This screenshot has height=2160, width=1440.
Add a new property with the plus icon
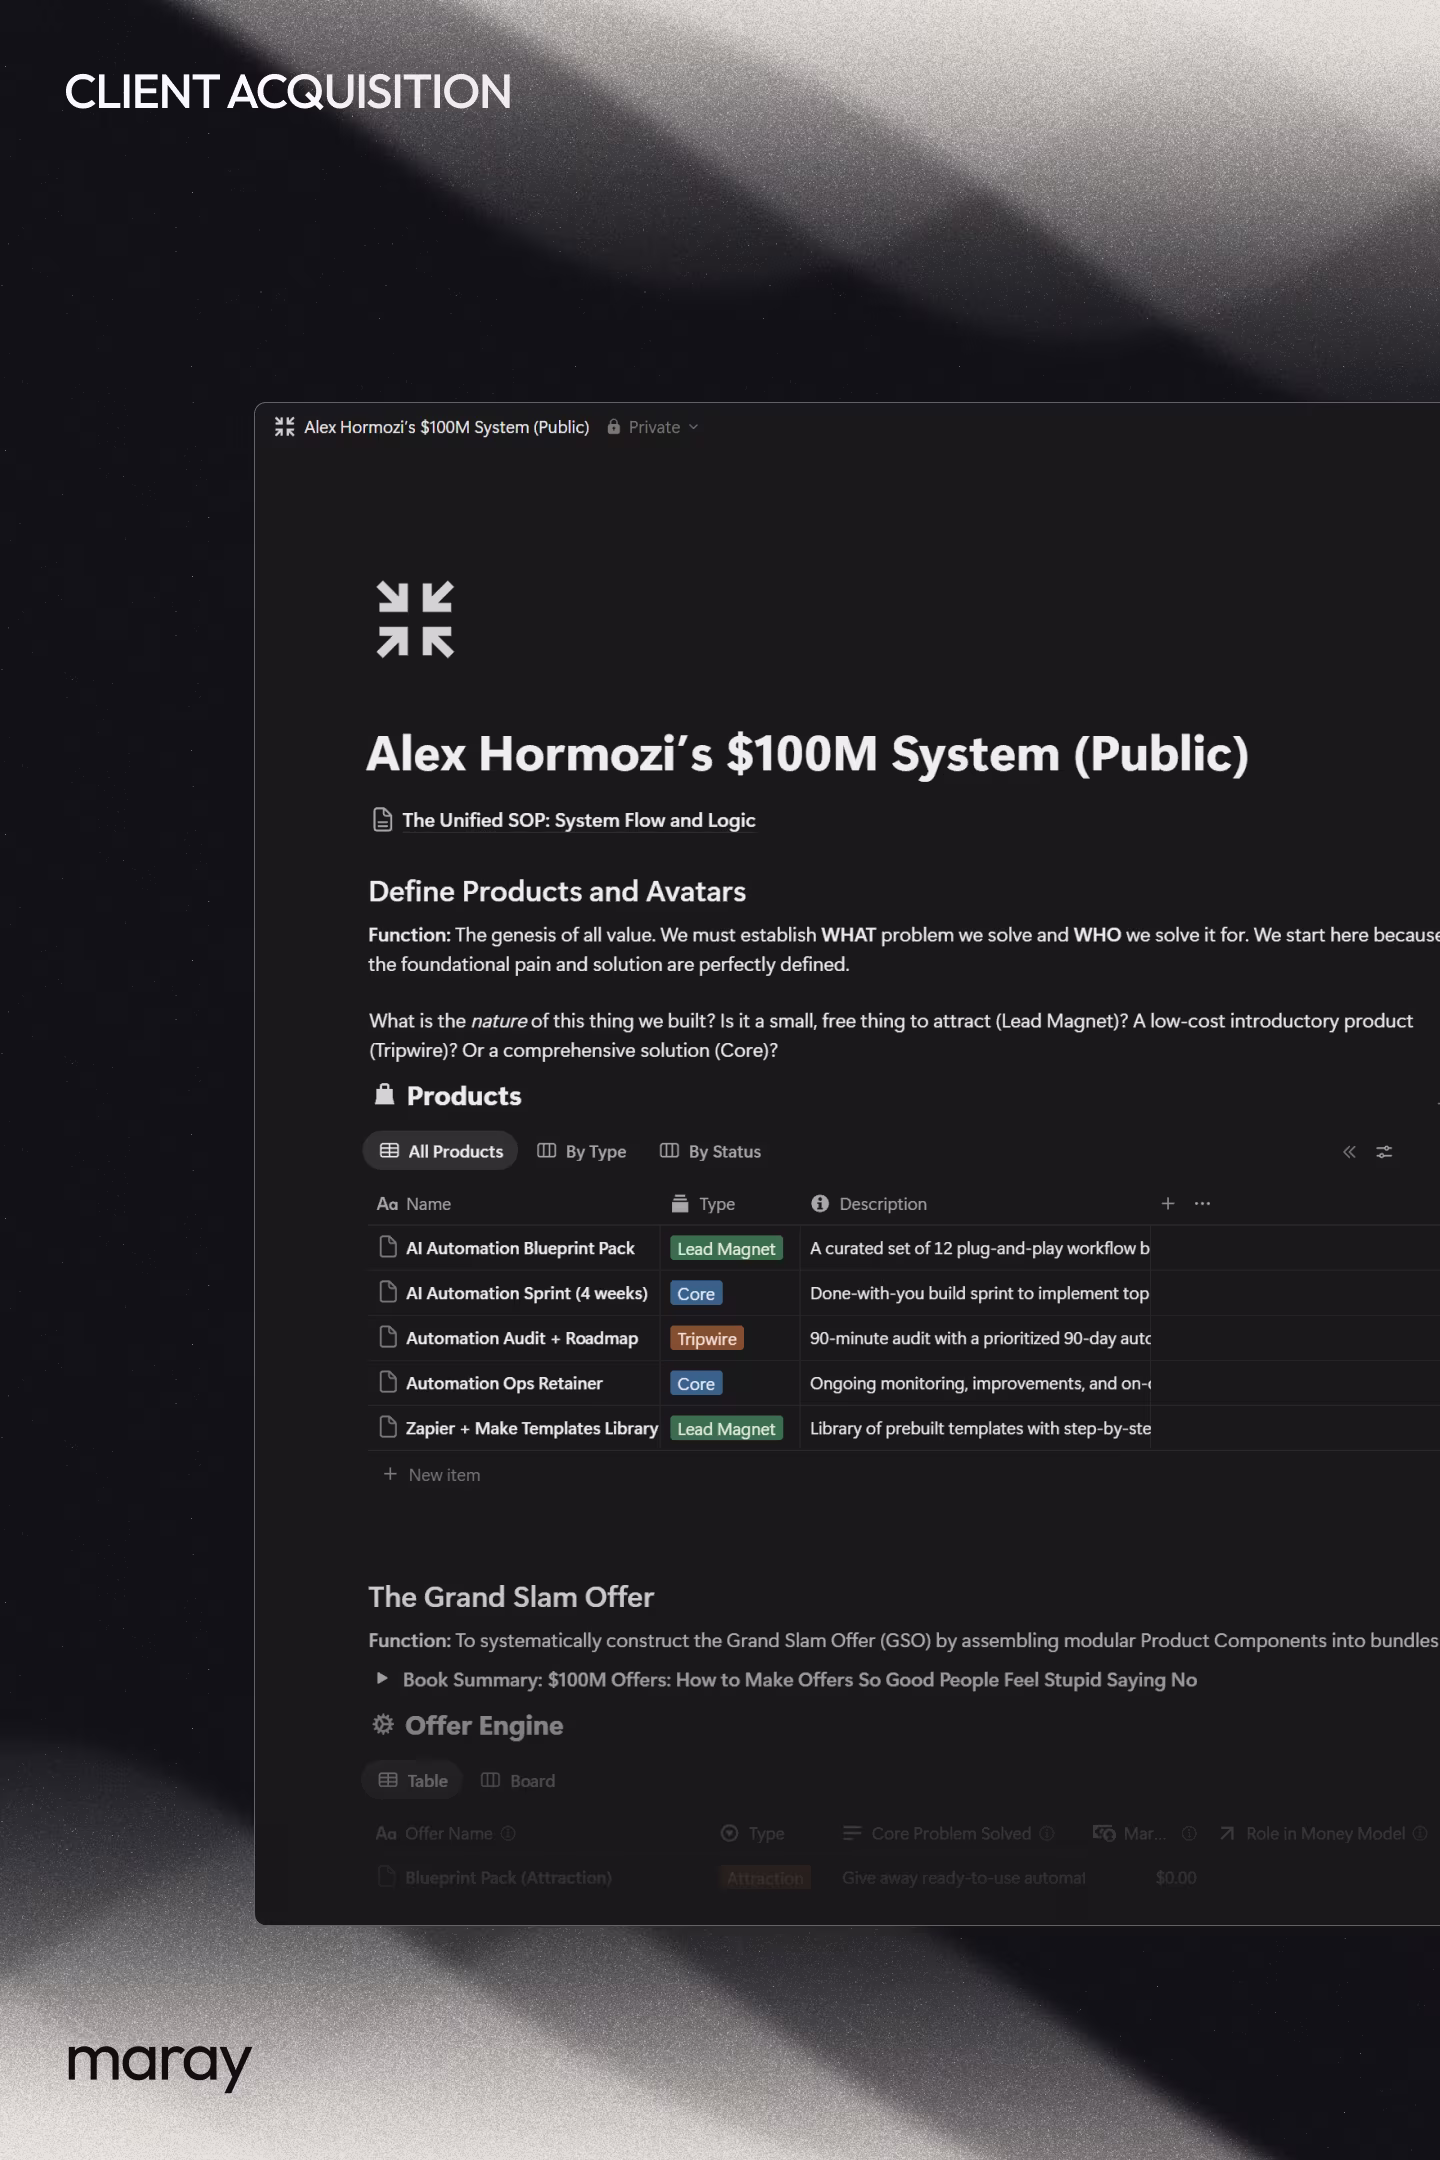click(x=1167, y=1204)
